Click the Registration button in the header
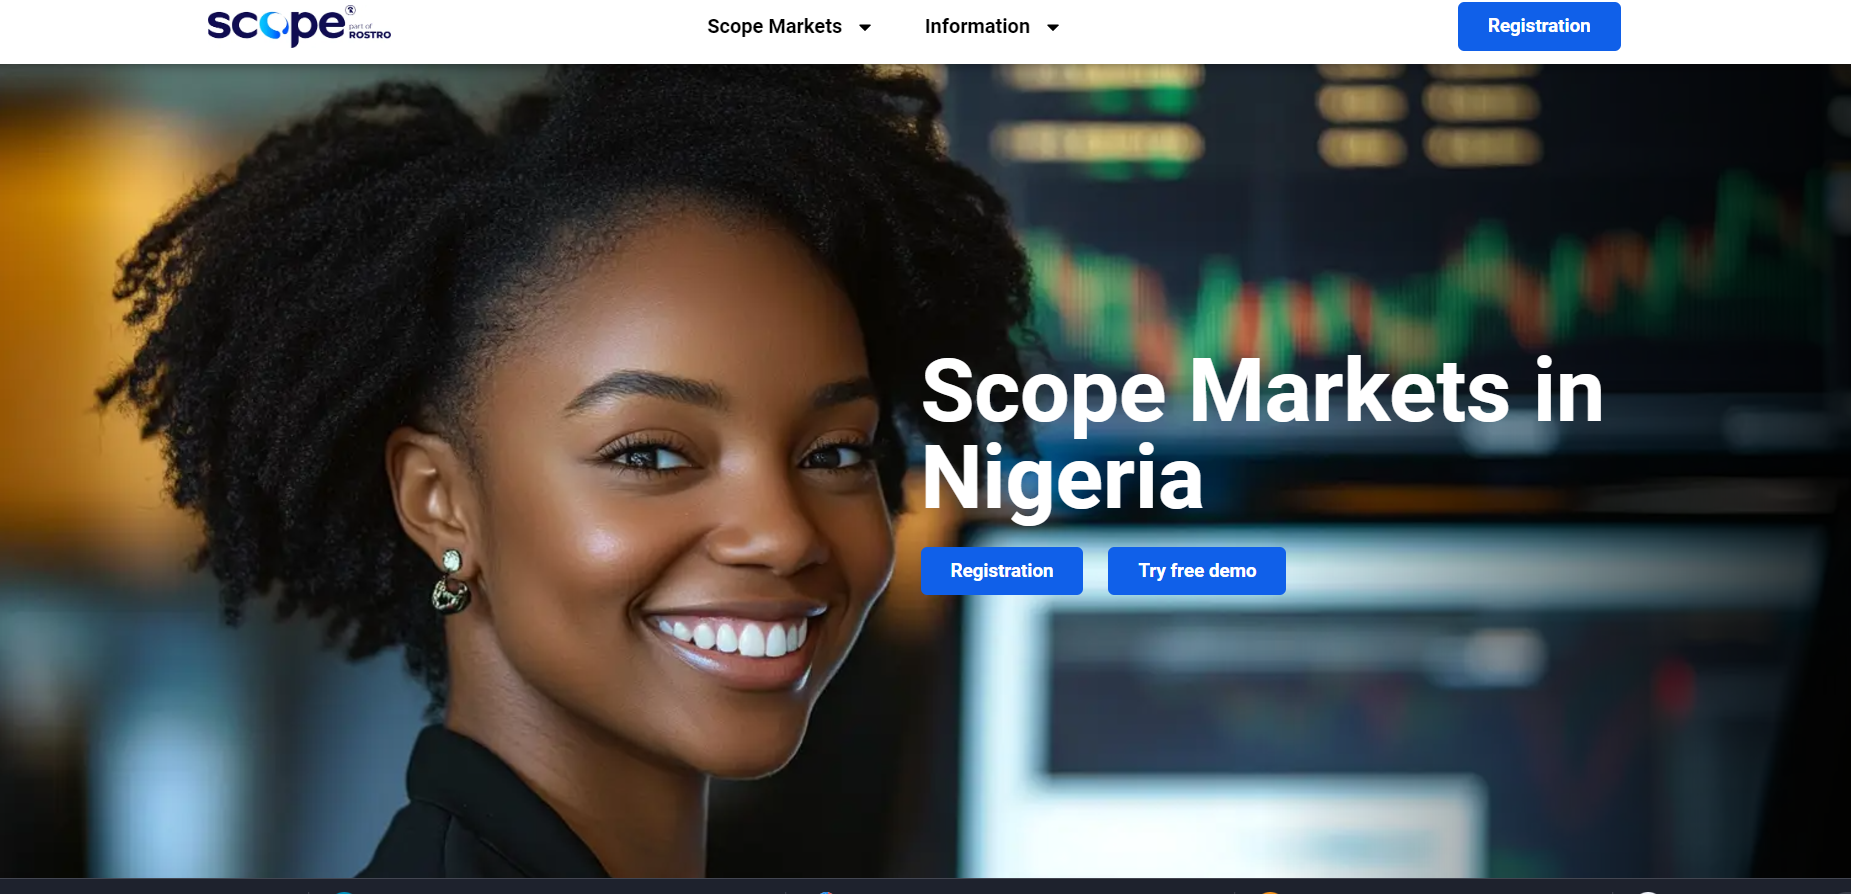The height and width of the screenshot is (894, 1851). tap(1539, 26)
